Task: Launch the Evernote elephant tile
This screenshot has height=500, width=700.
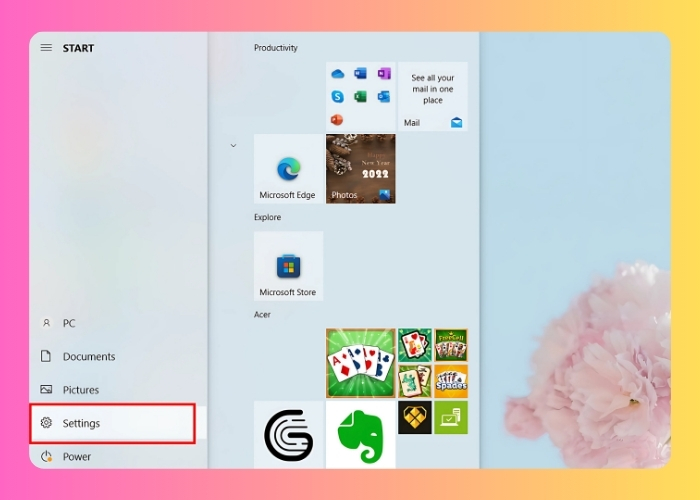Action: [360, 435]
